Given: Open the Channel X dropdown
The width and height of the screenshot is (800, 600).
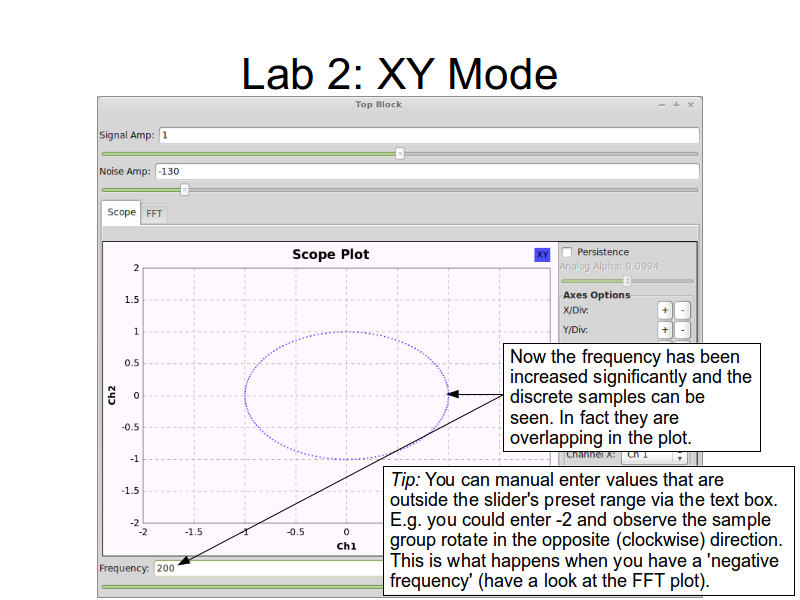Looking at the screenshot, I should (654, 455).
